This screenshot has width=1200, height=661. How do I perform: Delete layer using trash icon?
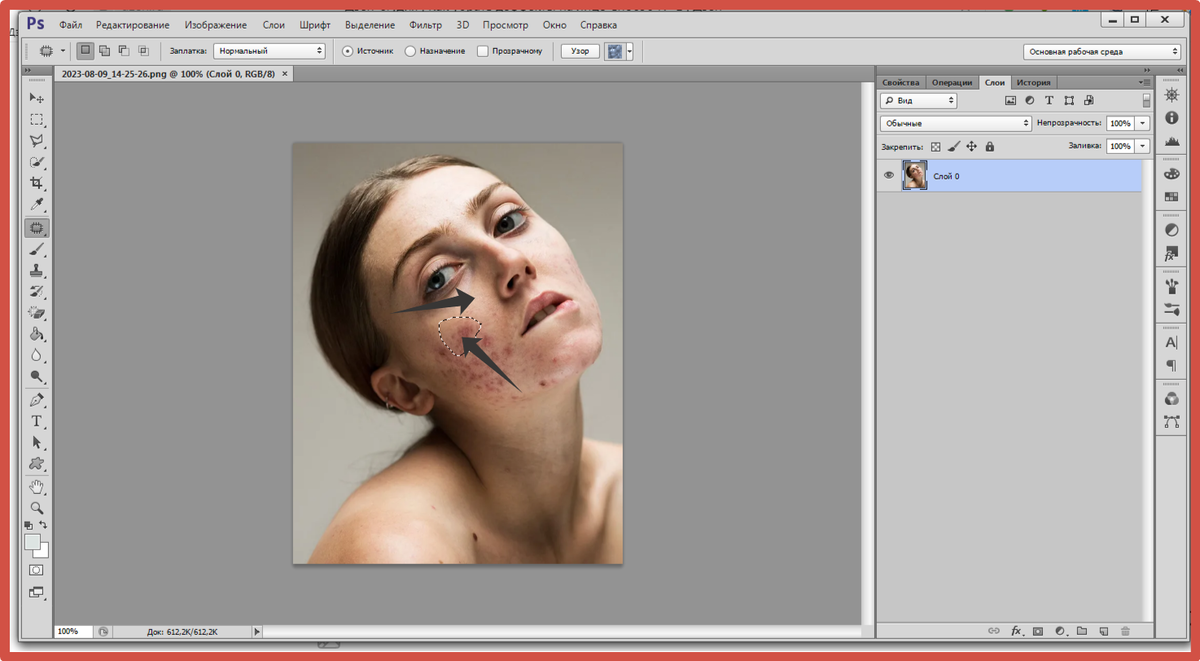point(1125,631)
